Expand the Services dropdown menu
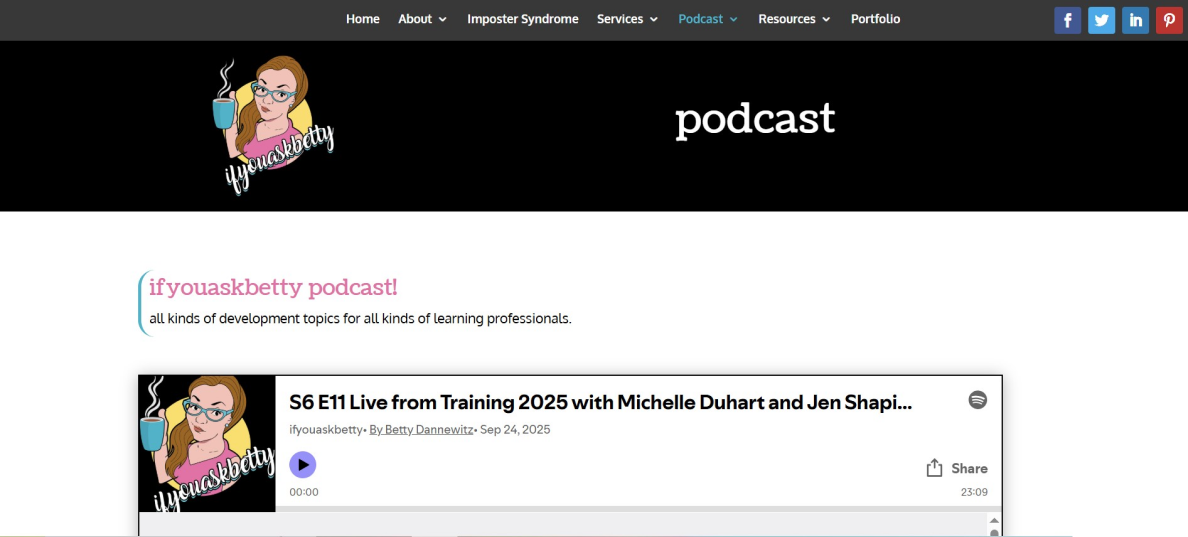This screenshot has width=1188, height=537. 627,19
